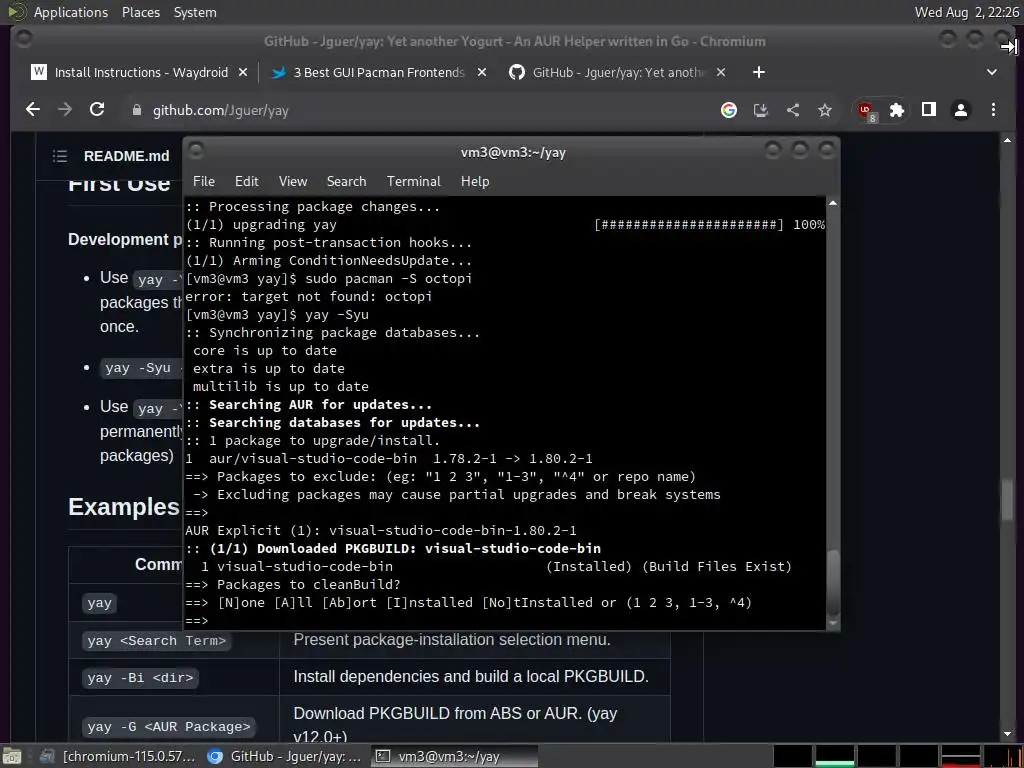1024x768 pixels.
Task: Click terminal scrollbar down arrow
Action: pos(833,623)
